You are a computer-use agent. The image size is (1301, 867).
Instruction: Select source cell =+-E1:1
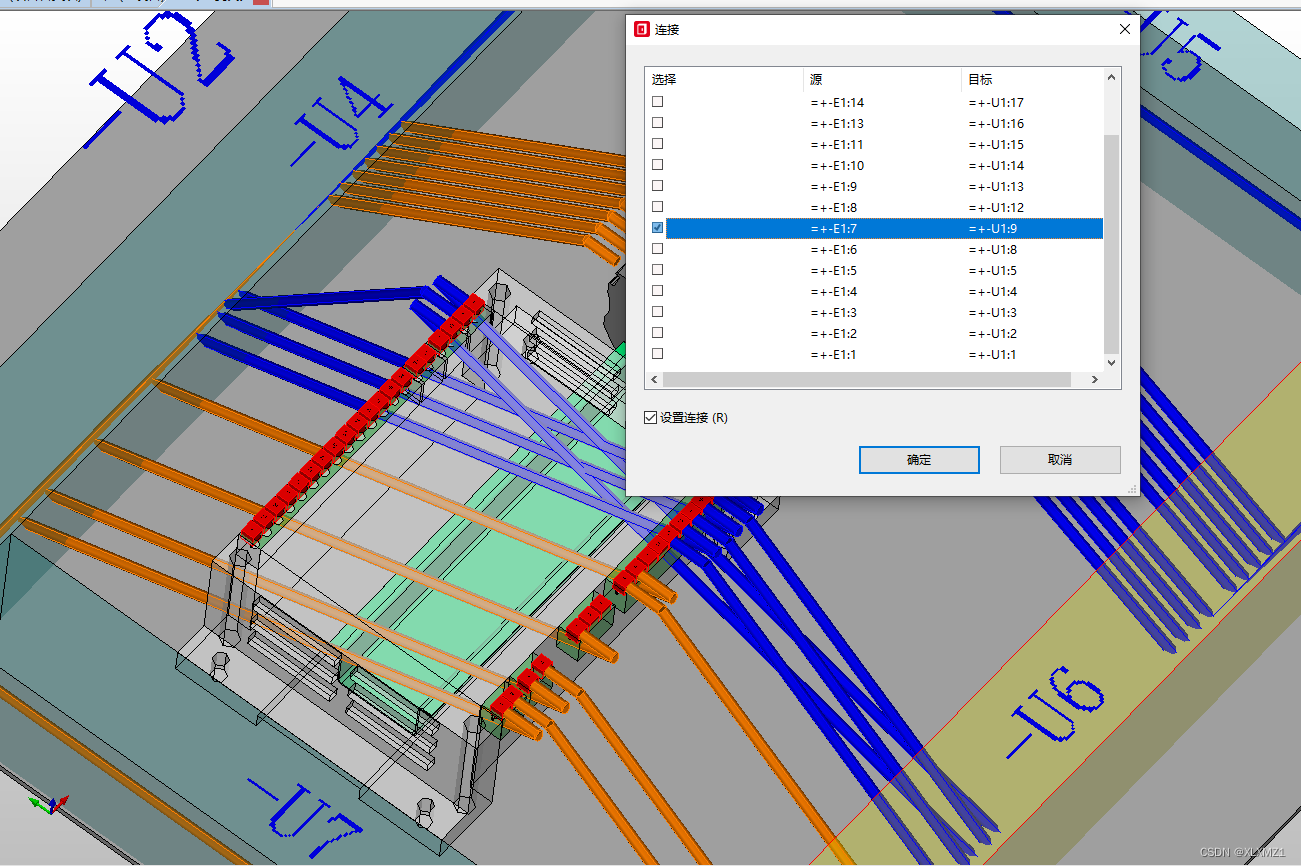point(834,355)
